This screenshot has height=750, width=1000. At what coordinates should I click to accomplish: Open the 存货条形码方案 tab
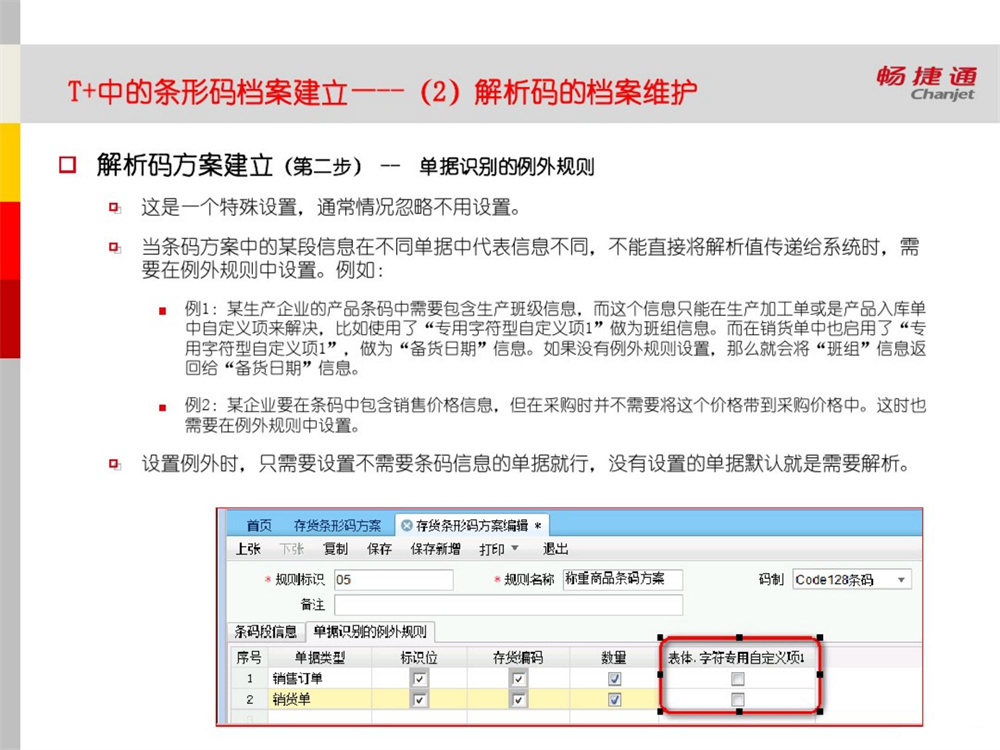coord(337,526)
